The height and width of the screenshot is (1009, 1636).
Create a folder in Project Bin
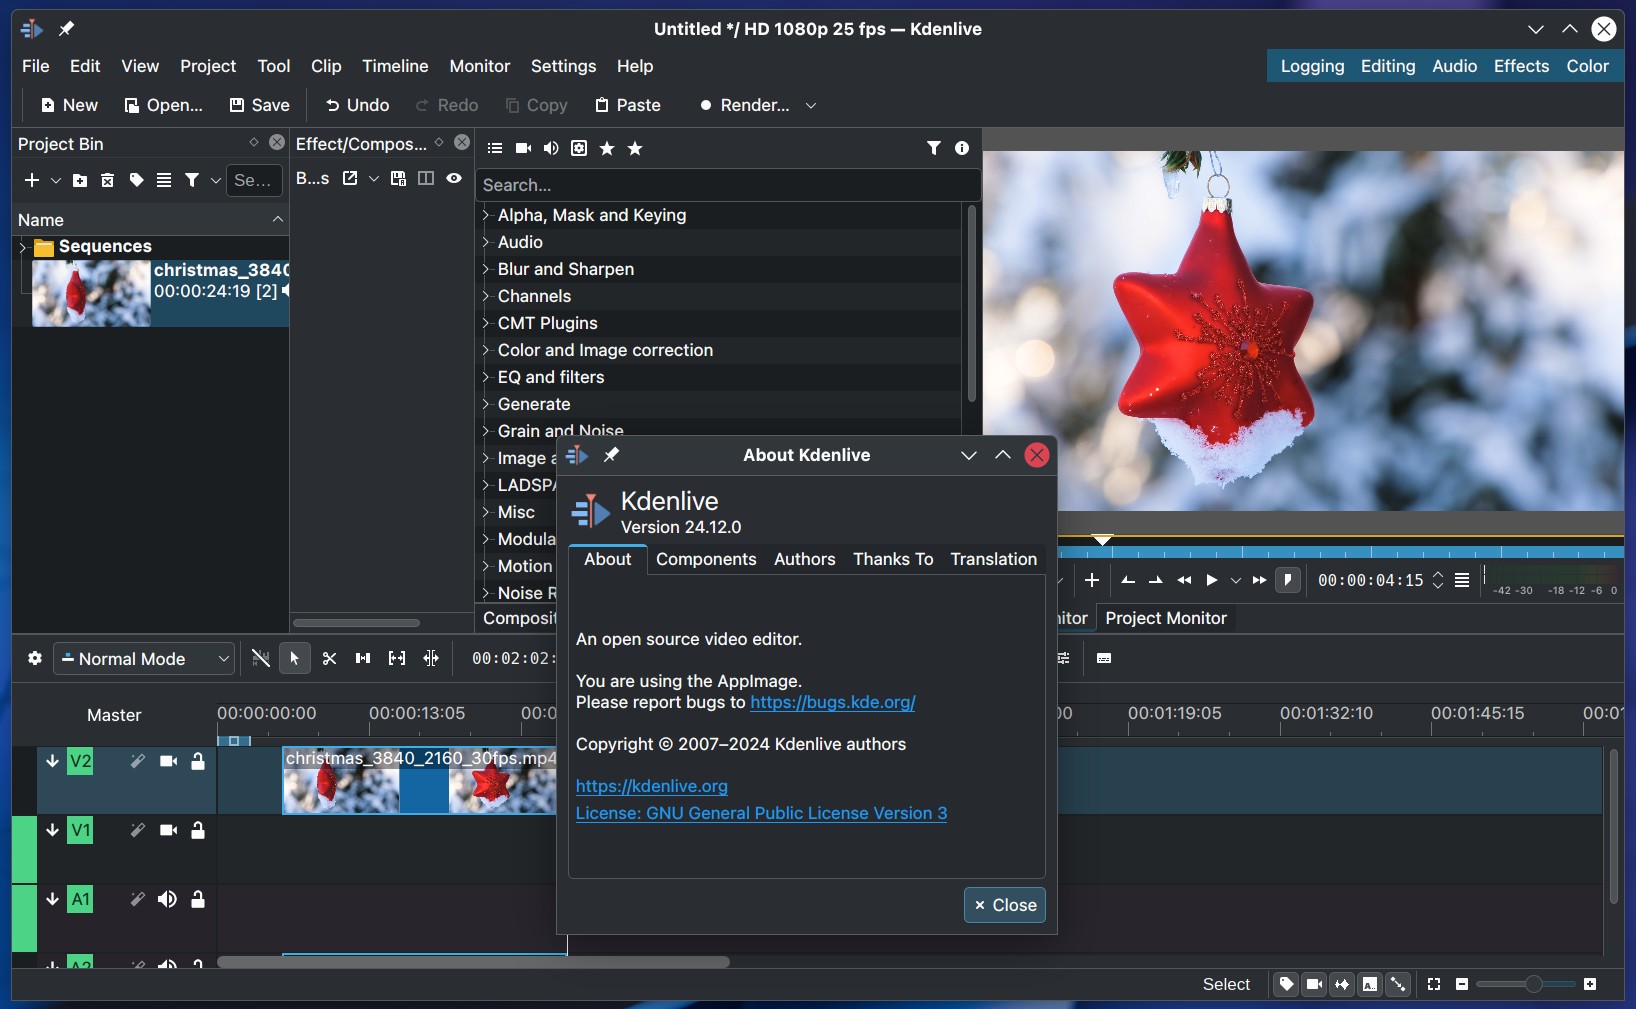pos(80,180)
